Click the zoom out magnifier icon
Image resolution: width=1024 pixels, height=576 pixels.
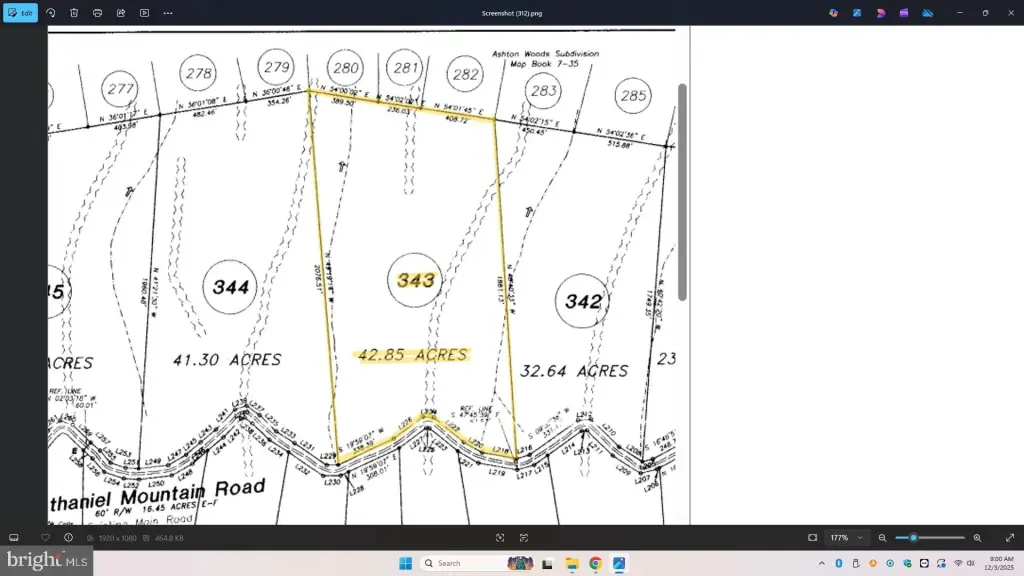click(882, 538)
